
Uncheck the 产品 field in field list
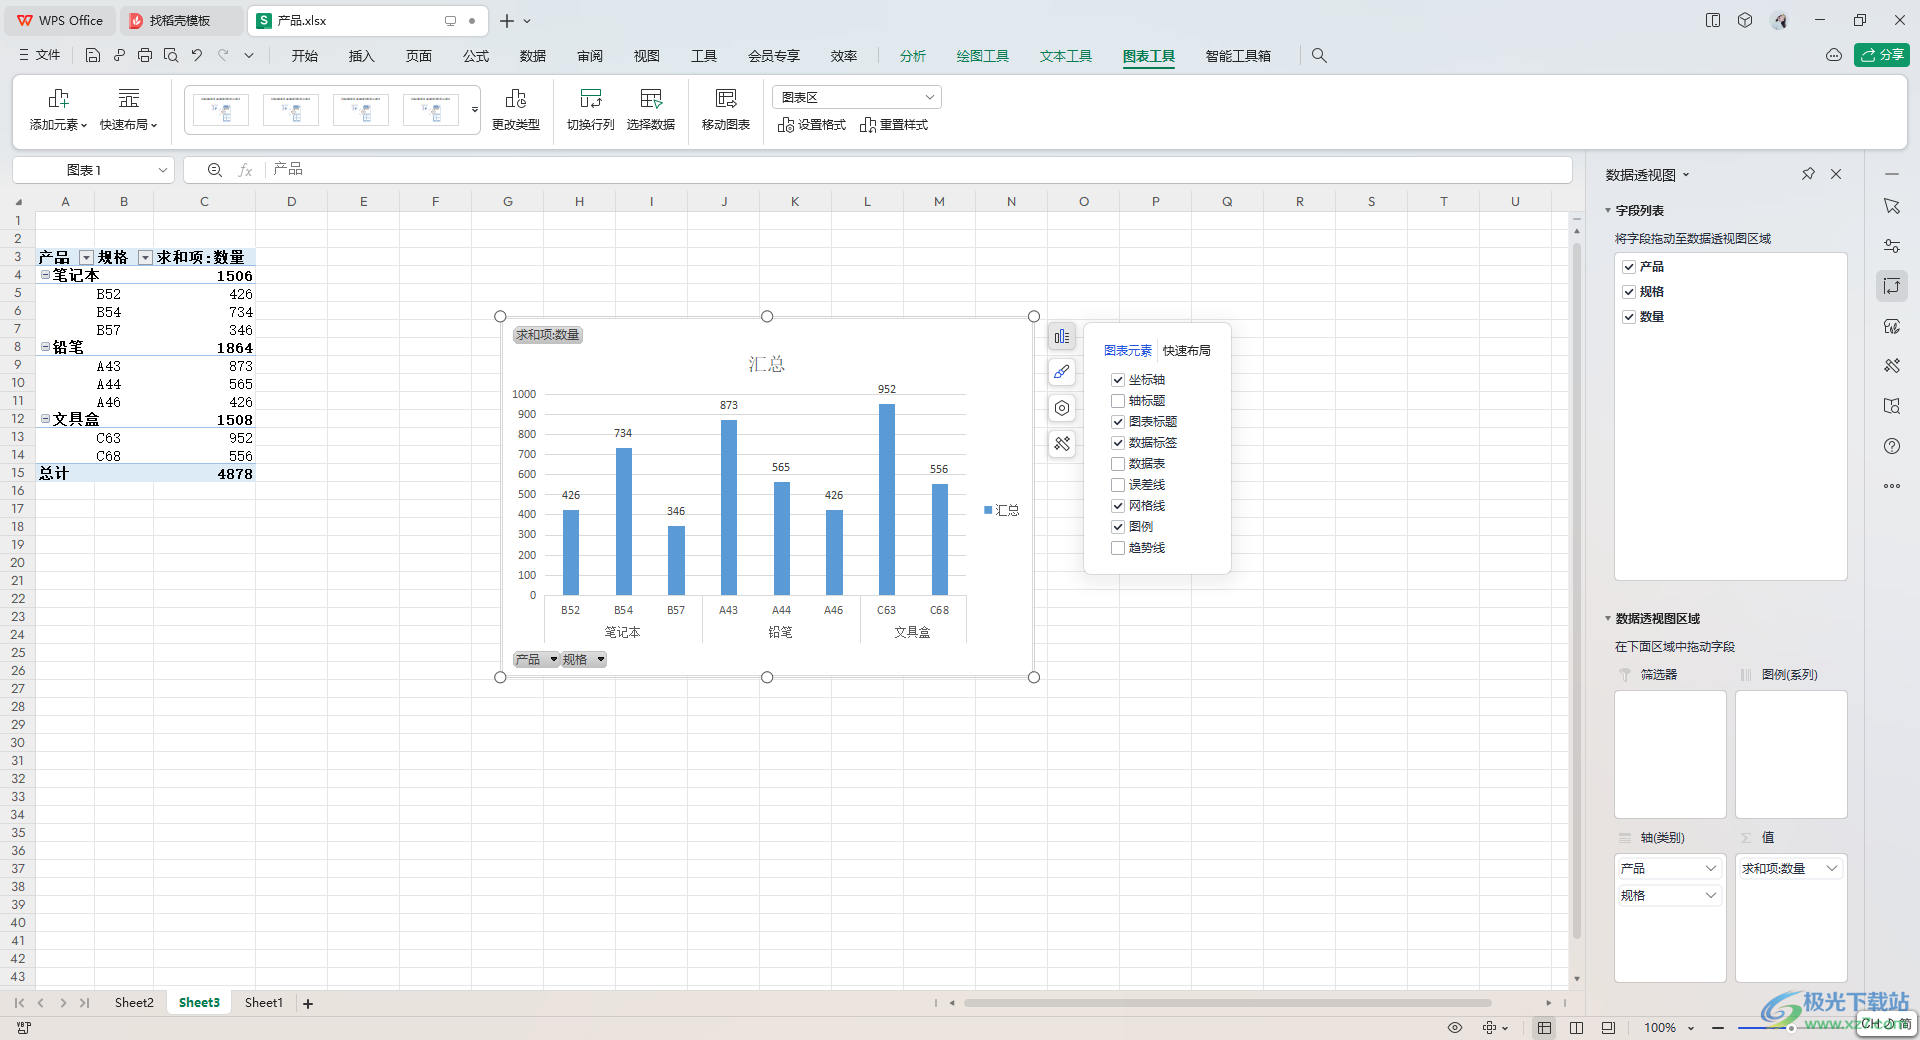click(x=1629, y=267)
